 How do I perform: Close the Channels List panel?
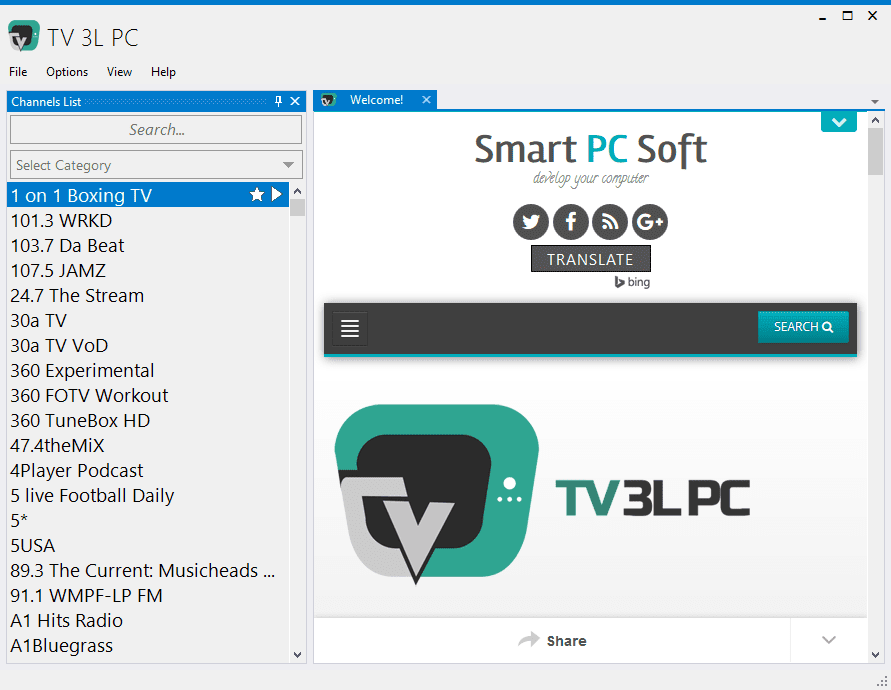(295, 101)
